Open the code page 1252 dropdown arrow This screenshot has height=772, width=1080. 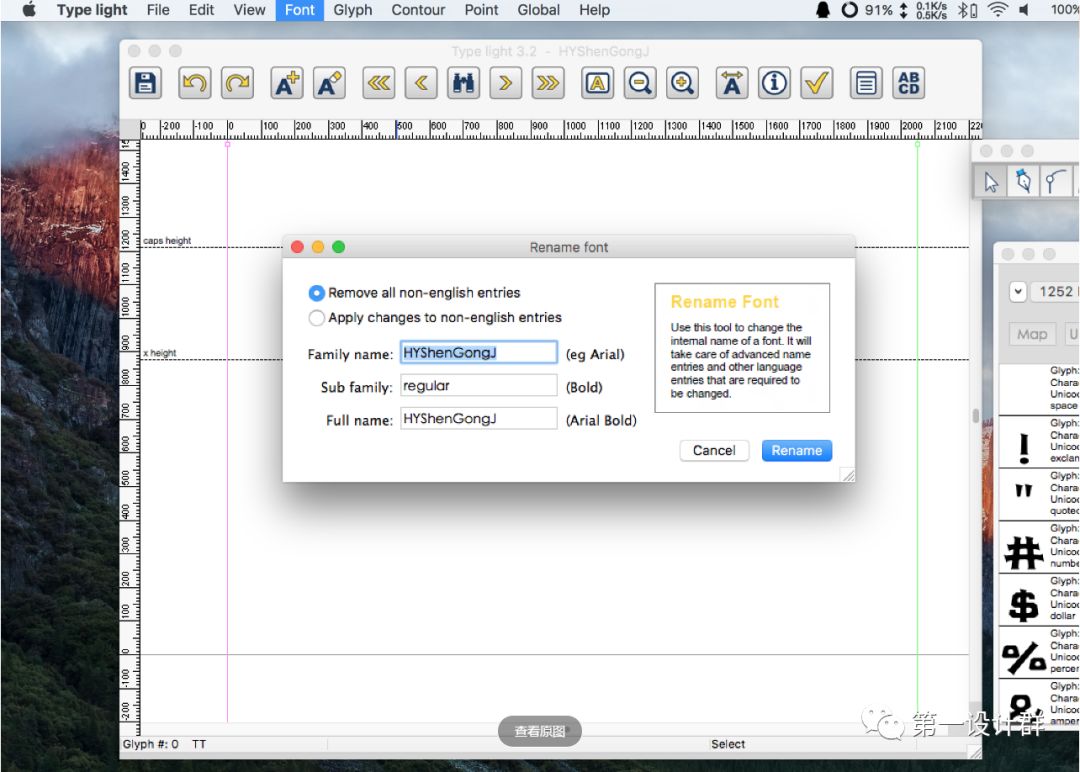tap(1018, 291)
